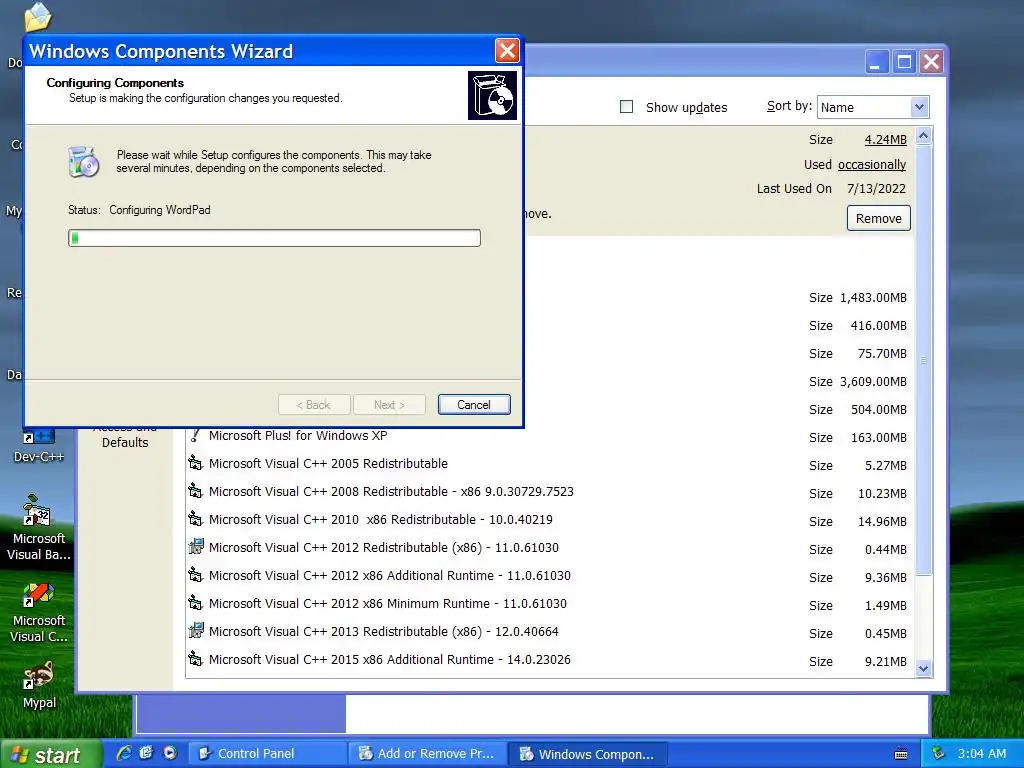Select 3,609.00MB size entry row
1024x768 pixels.
pos(551,381)
